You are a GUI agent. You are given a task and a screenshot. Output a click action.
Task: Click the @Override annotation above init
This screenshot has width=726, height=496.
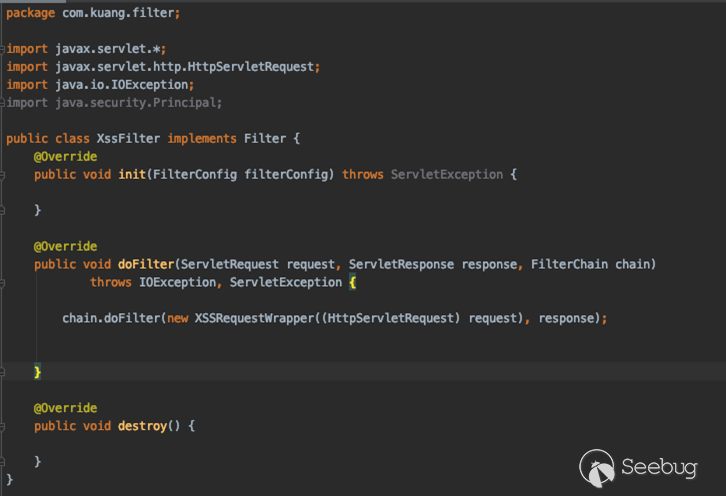click(x=65, y=156)
